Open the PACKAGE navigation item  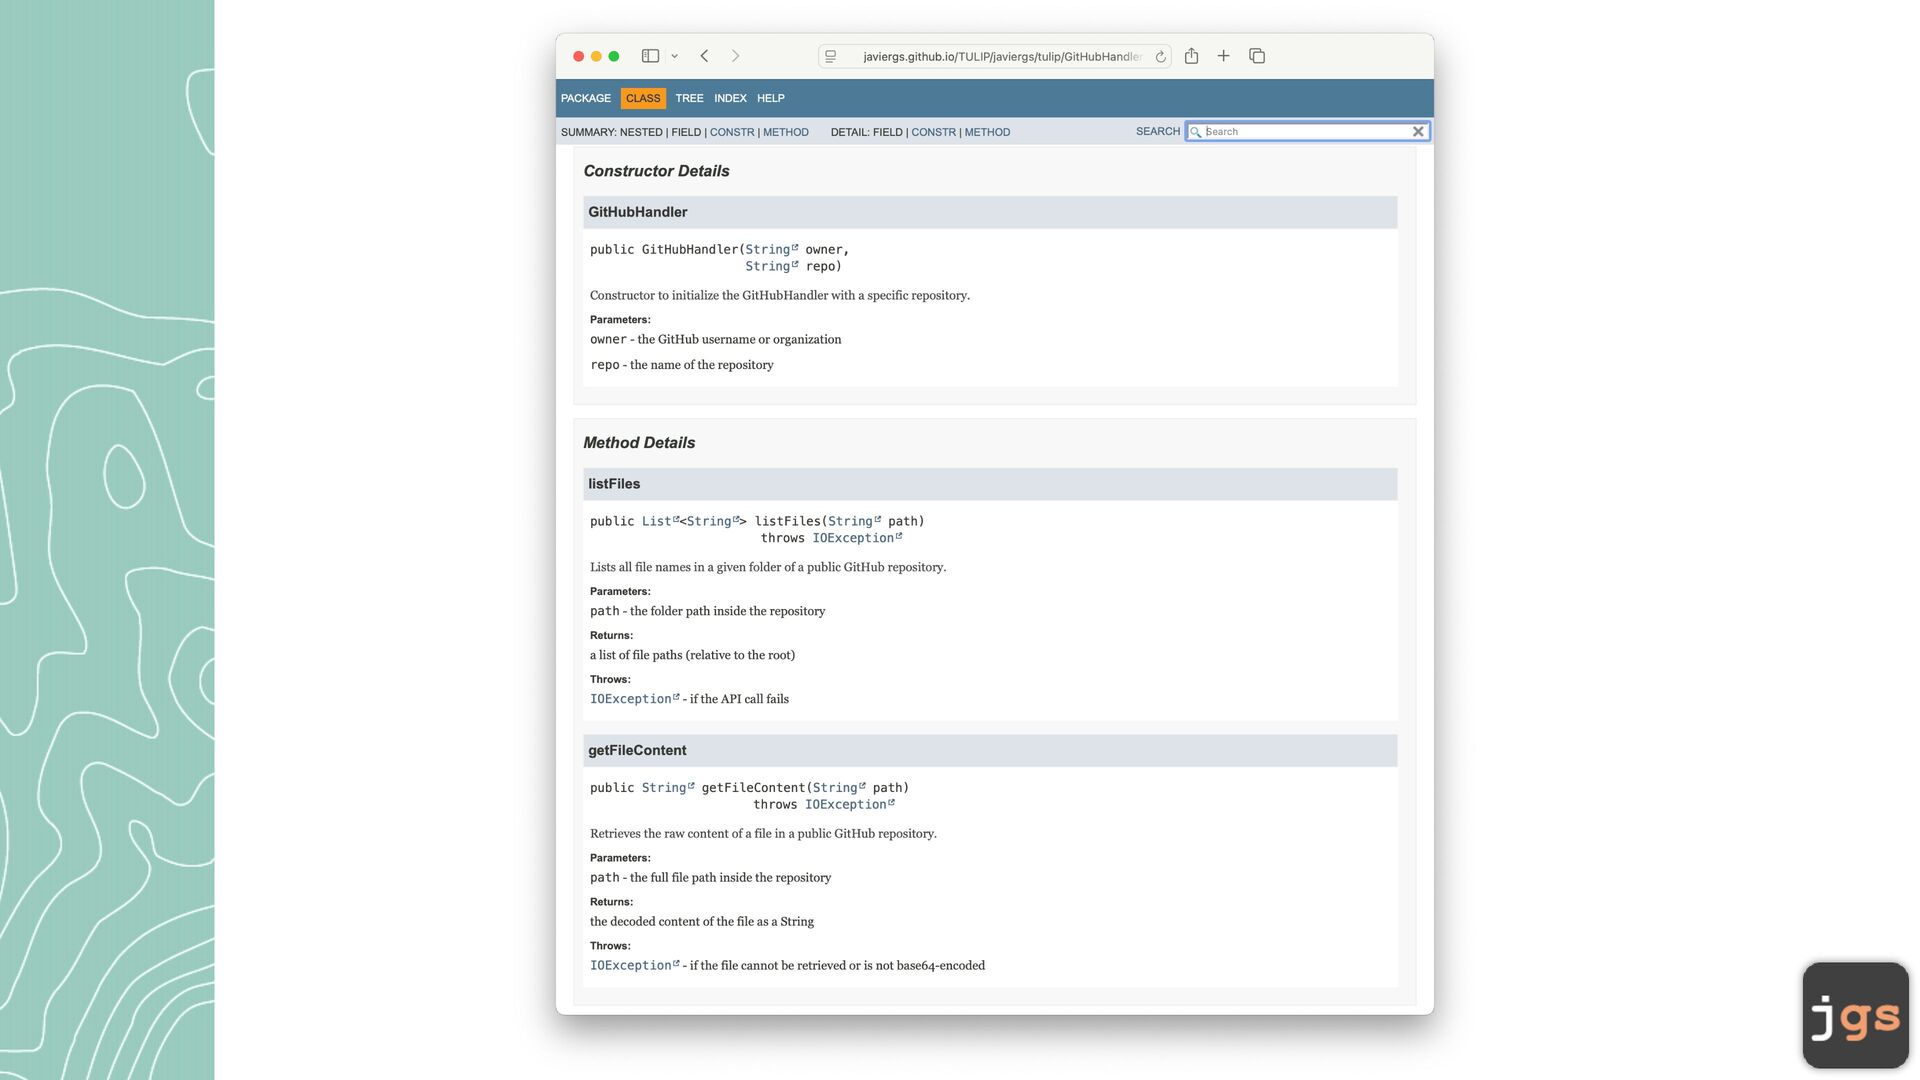pyautogui.click(x=586, y=98)
